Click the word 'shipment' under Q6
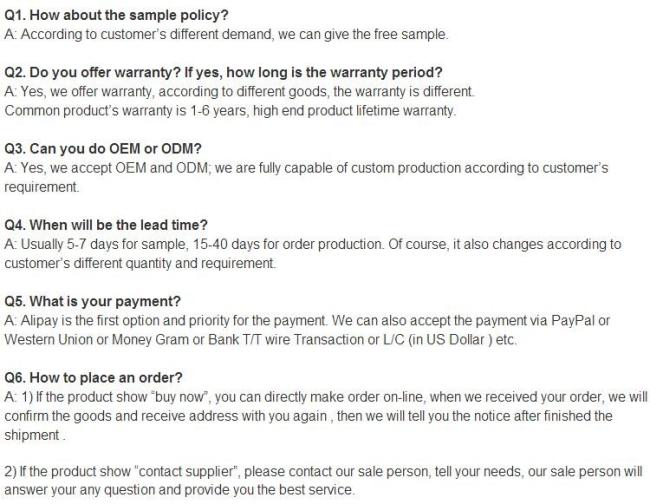The image size is (650, 504). pyautogui.click(x=35, y=435)
